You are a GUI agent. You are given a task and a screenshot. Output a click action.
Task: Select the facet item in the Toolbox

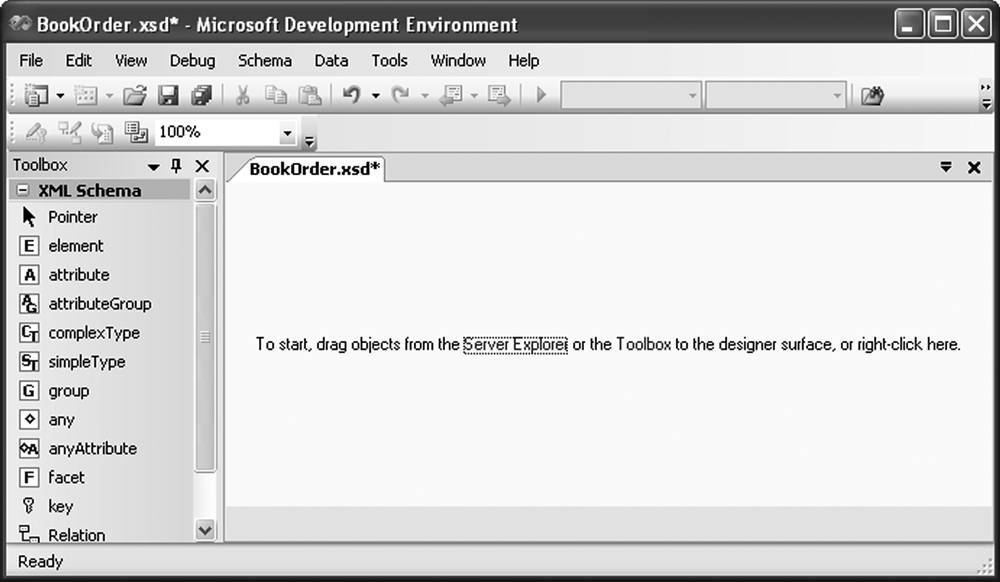click(x=52, y=477)
